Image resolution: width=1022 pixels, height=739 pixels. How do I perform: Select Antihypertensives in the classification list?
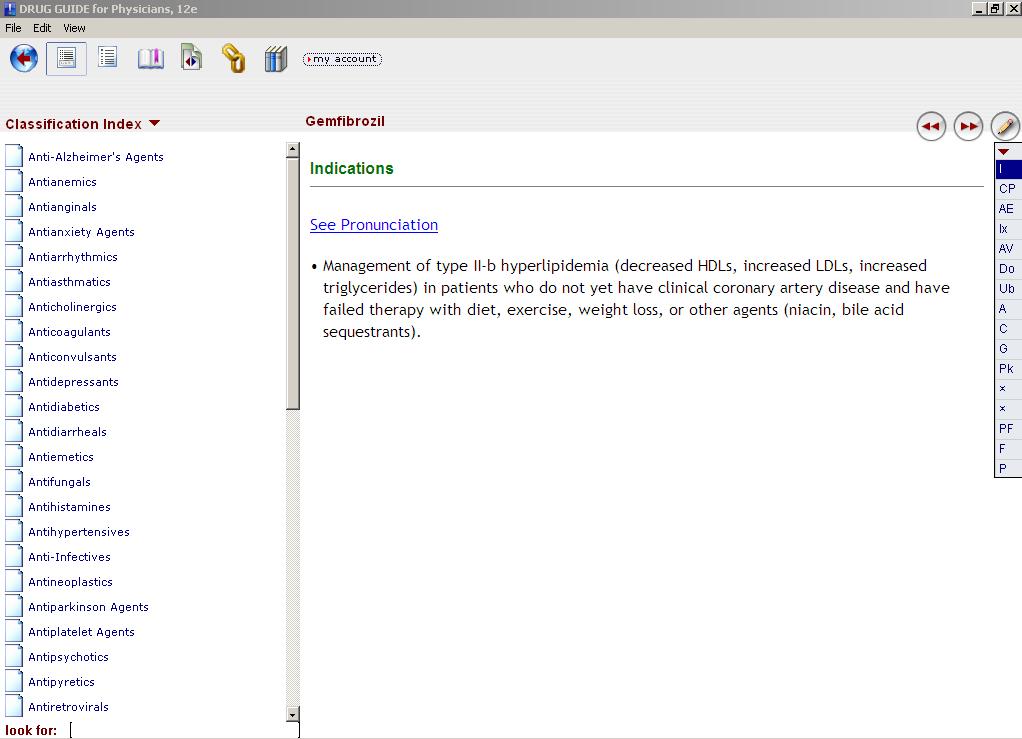pyautogui.click(x=78, y=532)
